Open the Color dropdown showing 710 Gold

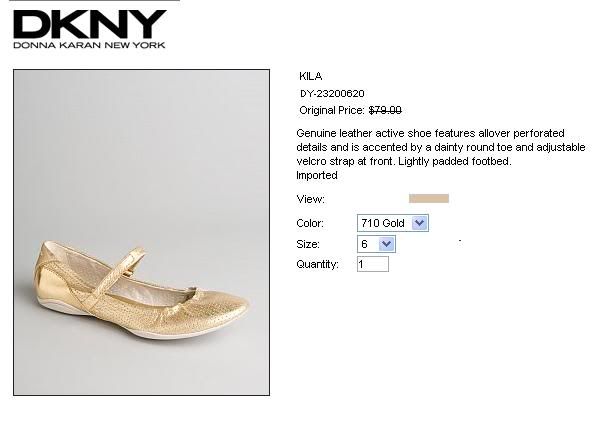coord(393,223)
